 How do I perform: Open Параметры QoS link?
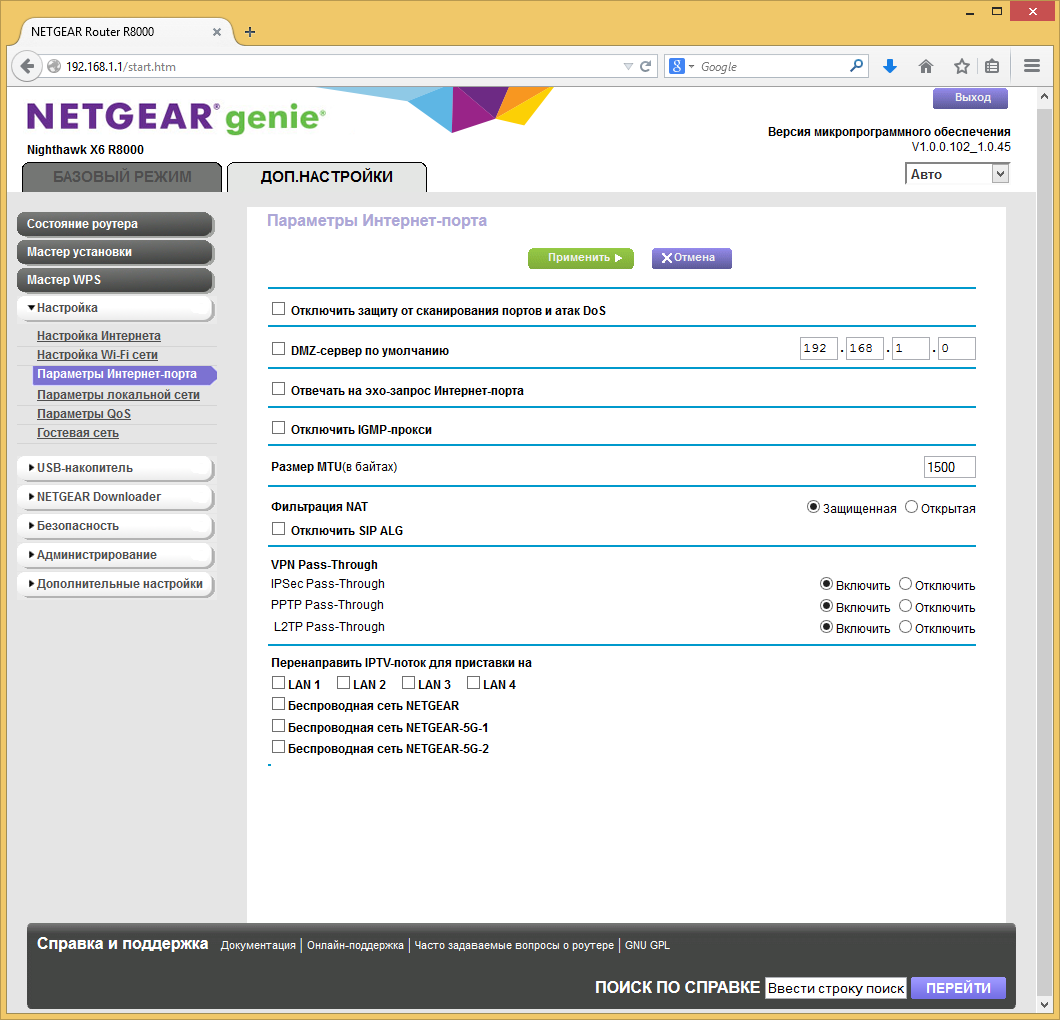[84, 414]
